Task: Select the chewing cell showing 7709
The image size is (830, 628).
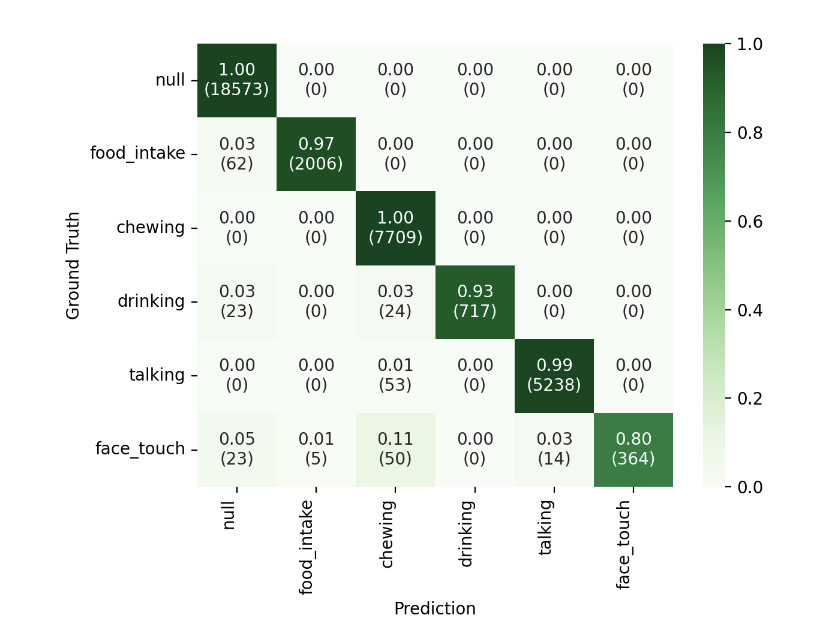Action: click(x=395, y=228)
